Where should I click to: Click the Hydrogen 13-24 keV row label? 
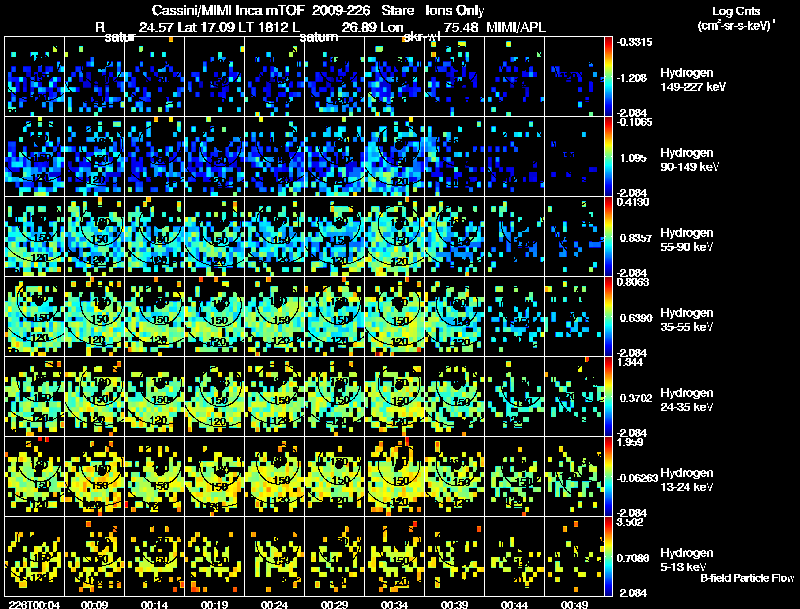coord(687,479)
